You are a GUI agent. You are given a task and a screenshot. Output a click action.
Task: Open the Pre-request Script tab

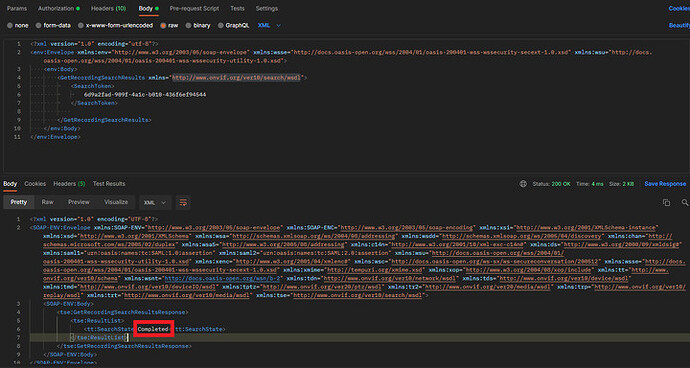[195, 8]
